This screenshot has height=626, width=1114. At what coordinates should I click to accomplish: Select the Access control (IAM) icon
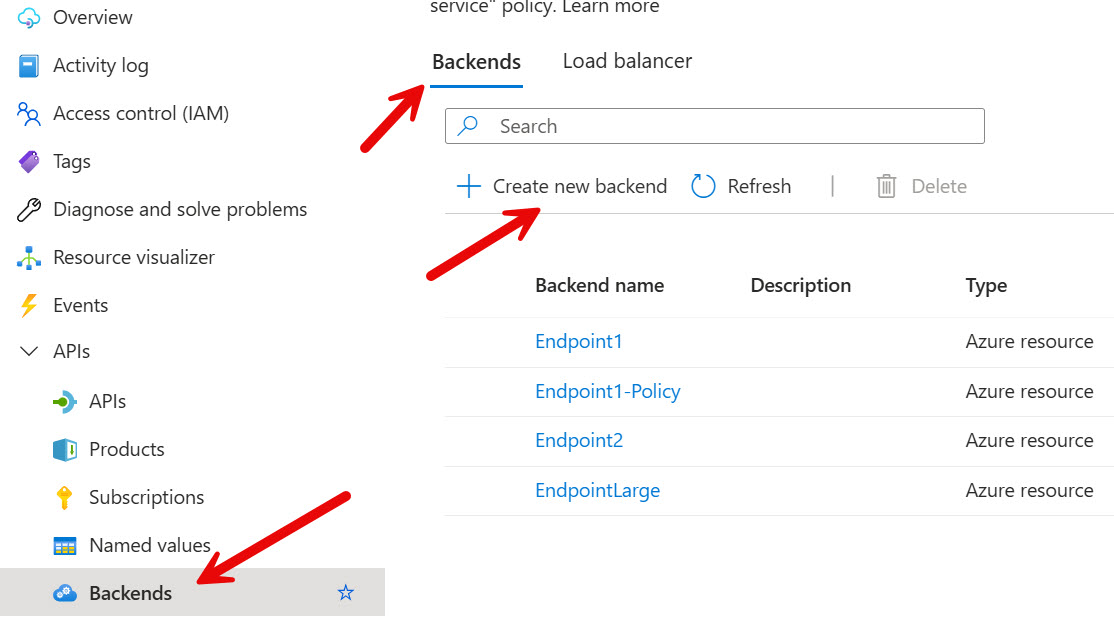tap(29, 114)
